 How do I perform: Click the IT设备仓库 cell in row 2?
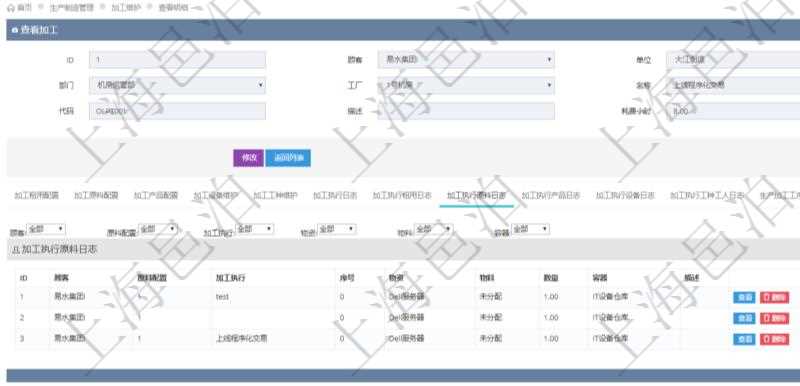click(612, 317)
